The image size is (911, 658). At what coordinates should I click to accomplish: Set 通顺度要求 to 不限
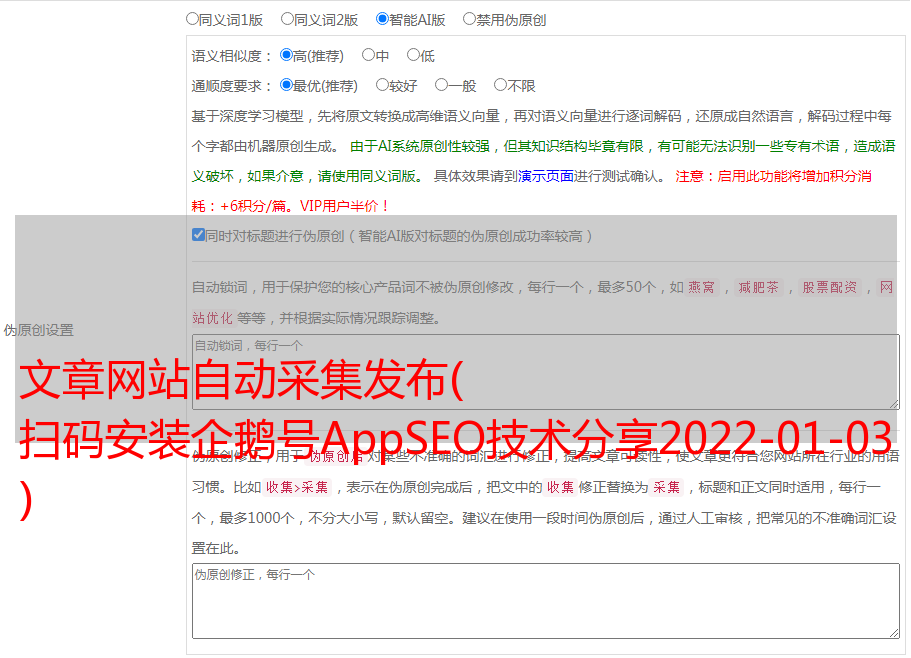pos(500,85)
